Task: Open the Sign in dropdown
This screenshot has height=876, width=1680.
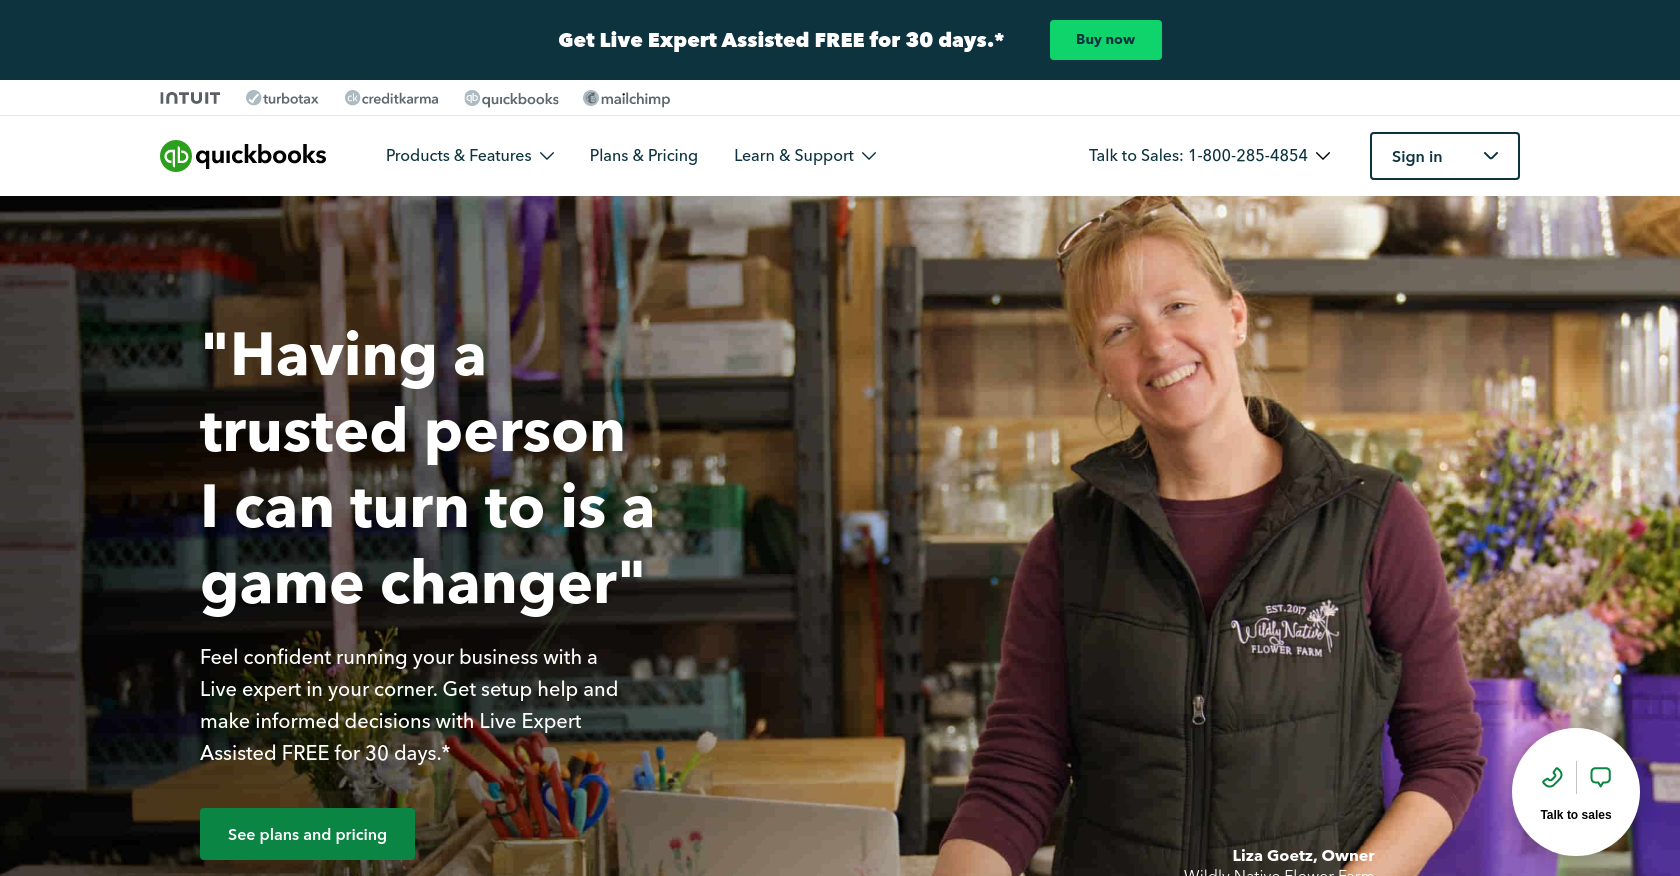Action: (1445, 156)
